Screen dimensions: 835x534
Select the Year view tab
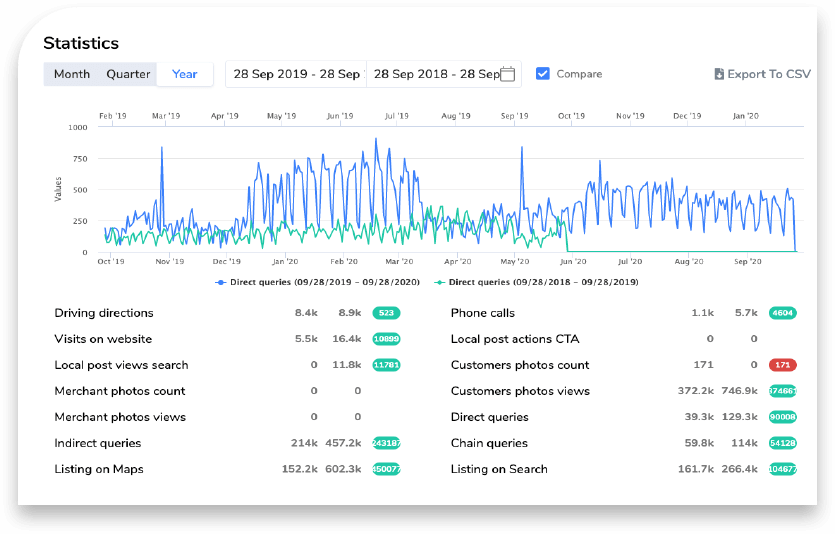click(x=185, y=74)
